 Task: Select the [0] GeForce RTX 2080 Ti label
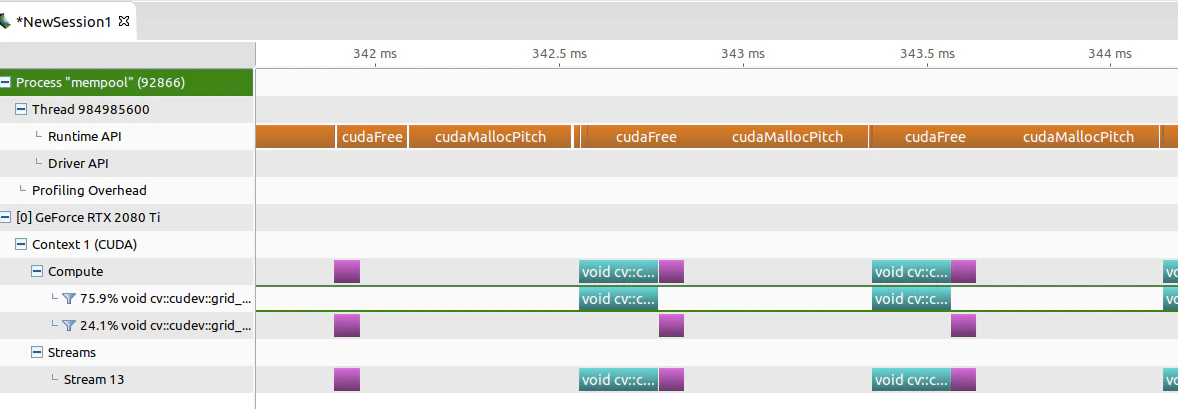coord(88,218)
